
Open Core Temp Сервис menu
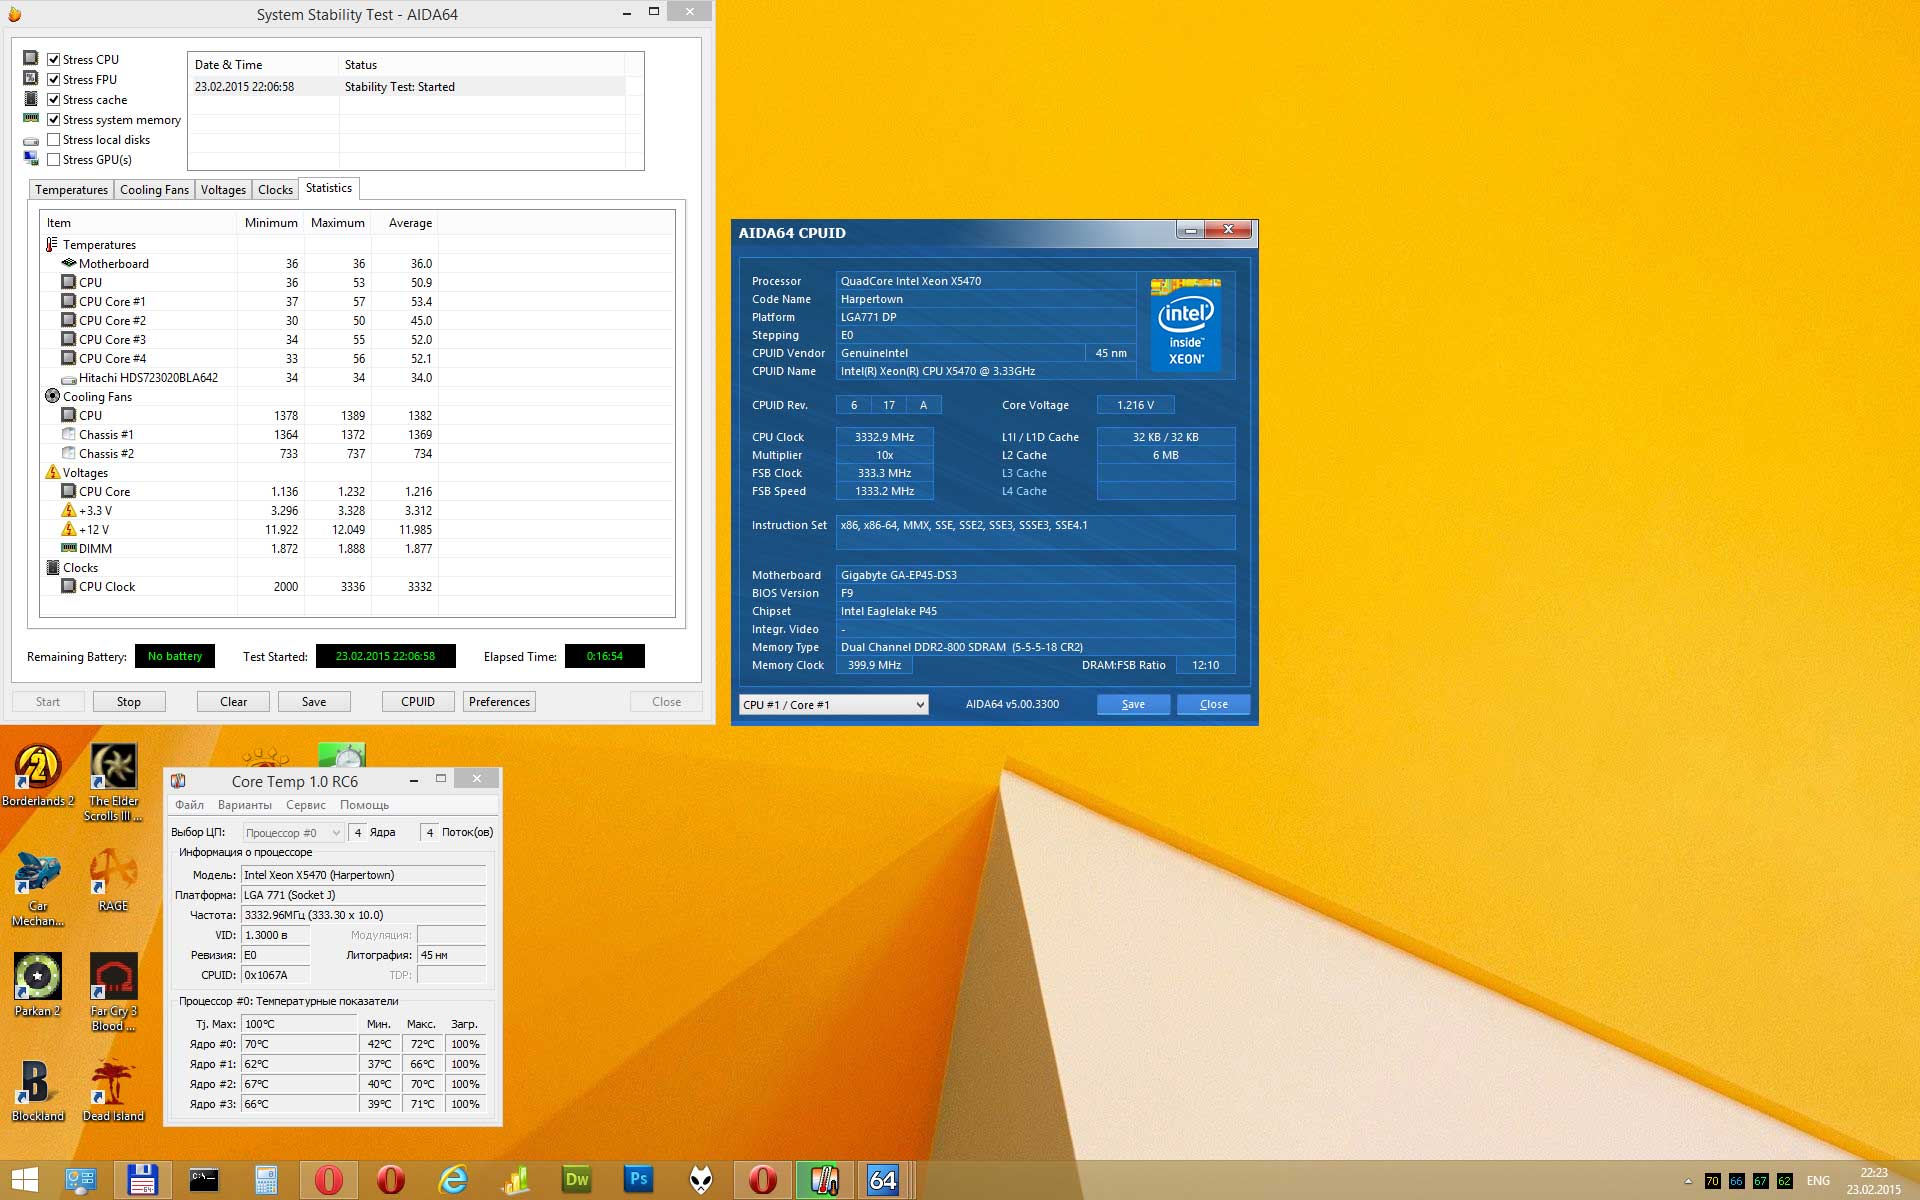pyautogui.click(x=305, y=805)
